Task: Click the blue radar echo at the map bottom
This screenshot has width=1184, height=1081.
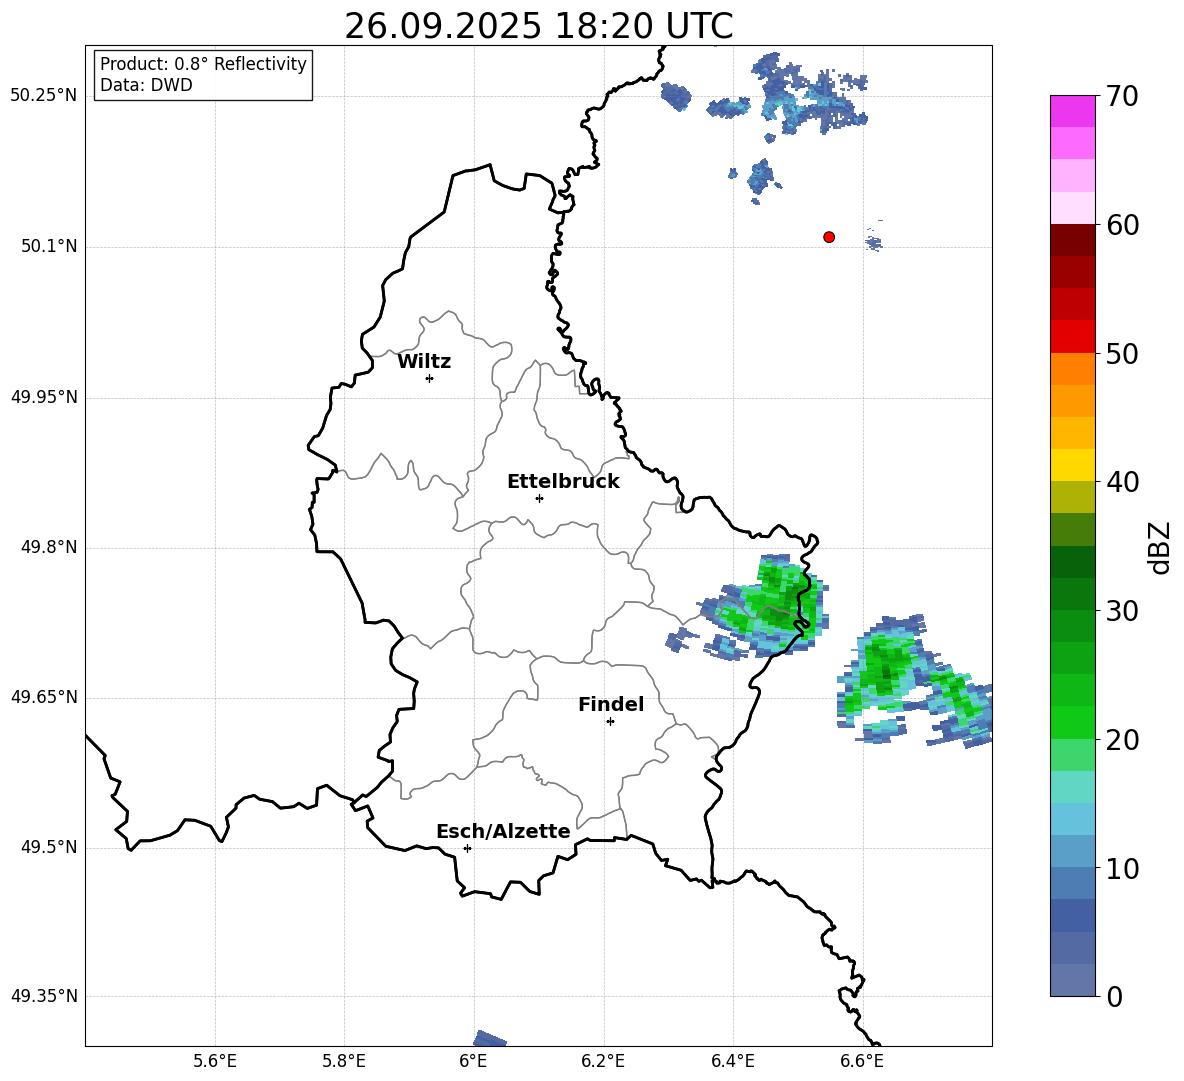Action: [x=489, y=1039]
